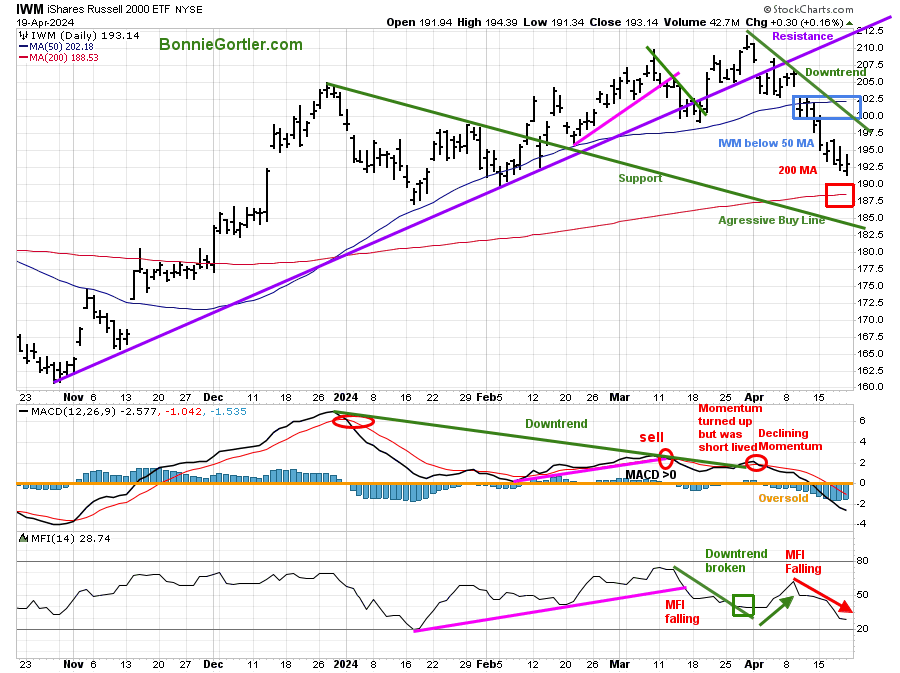
Task: Click the MFI Falling text above the red arrow
Action: click(804, 562)
